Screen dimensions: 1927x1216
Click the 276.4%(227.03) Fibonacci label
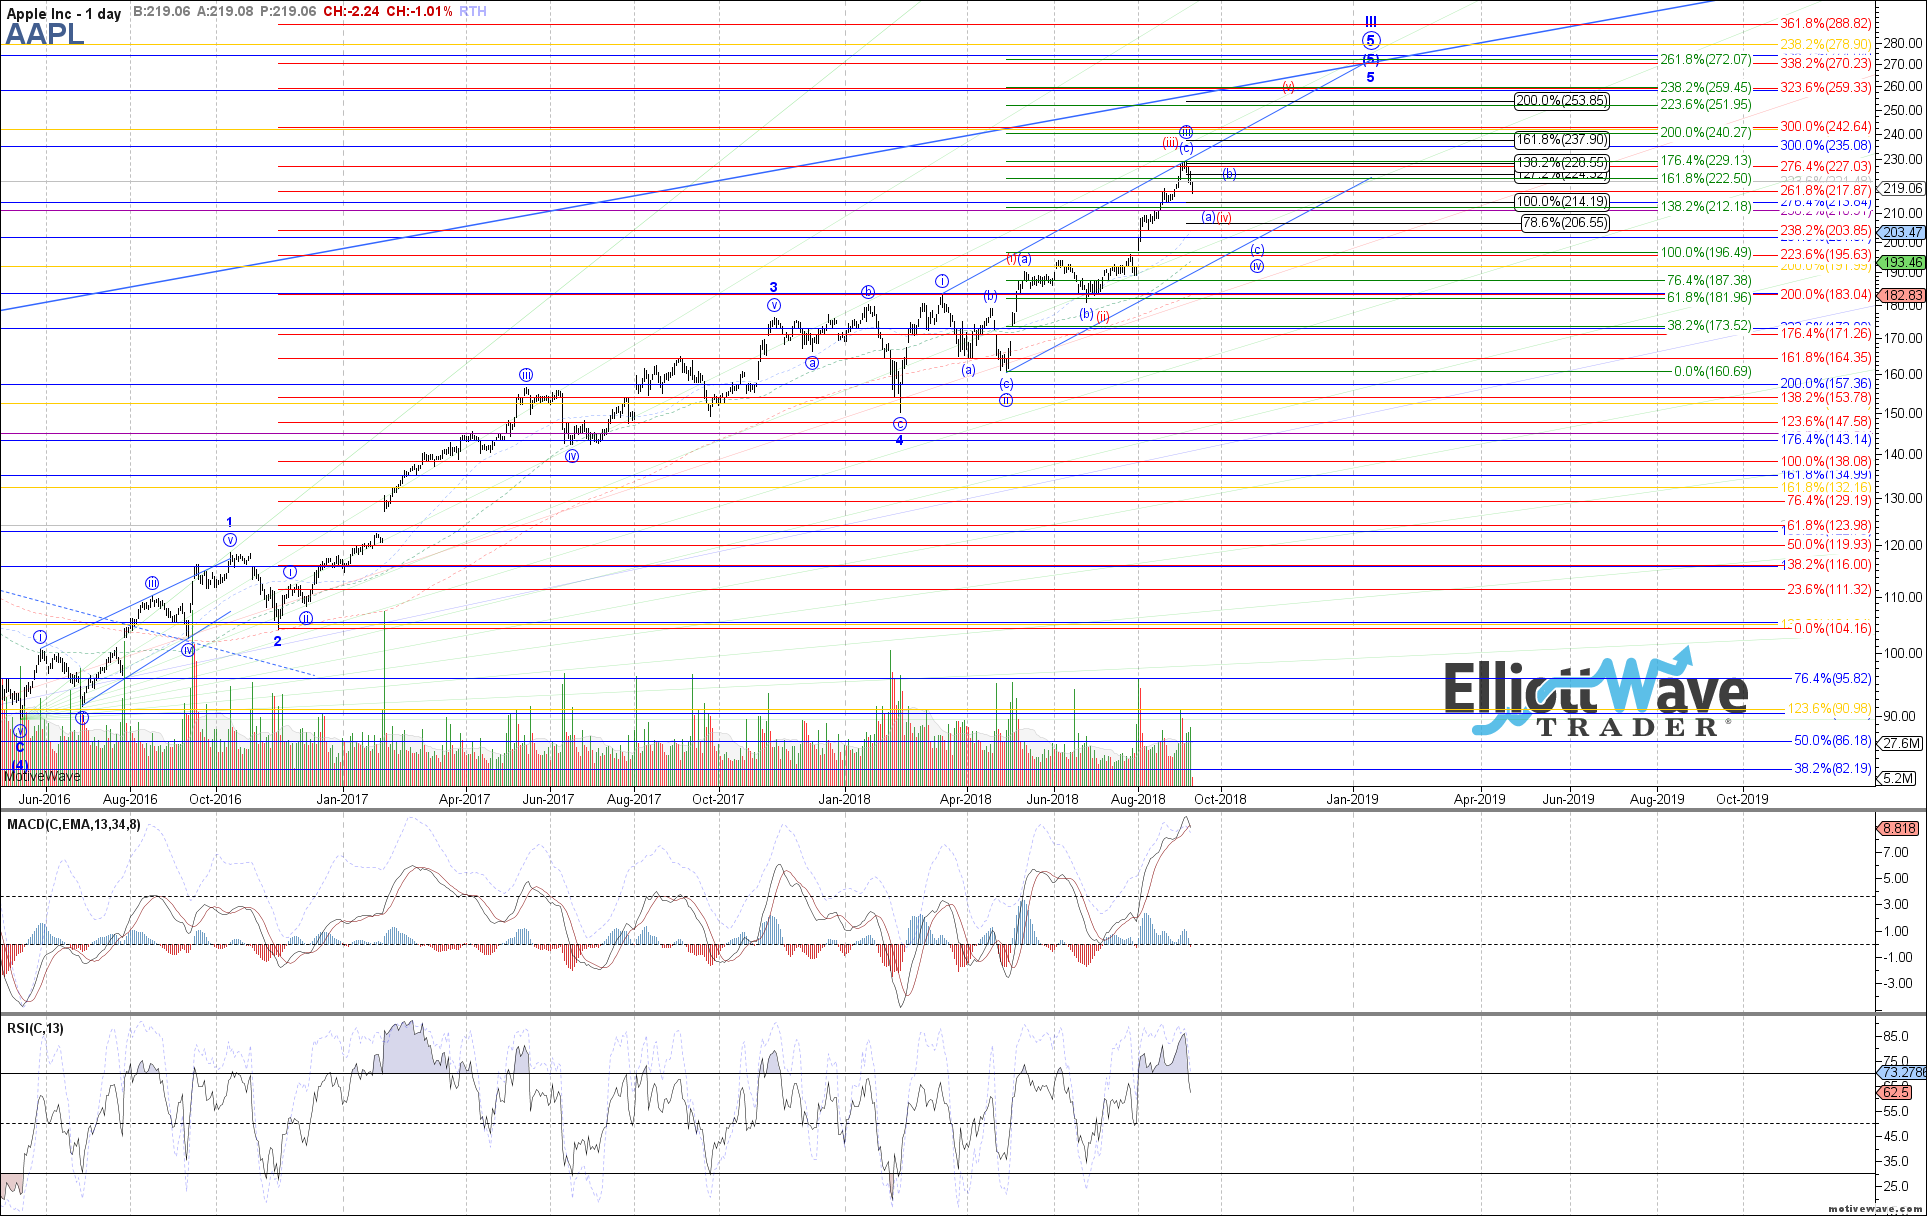click(1825, 167)
